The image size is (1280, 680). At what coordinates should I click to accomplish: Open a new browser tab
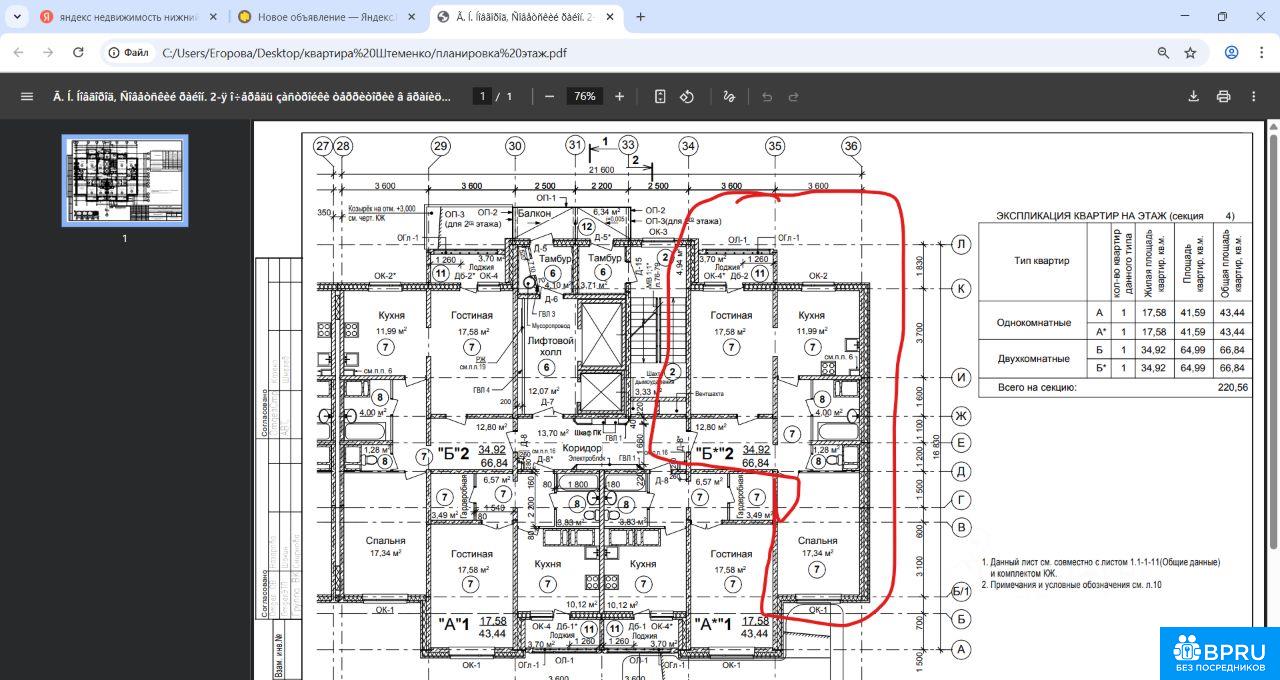click(640, 17)
